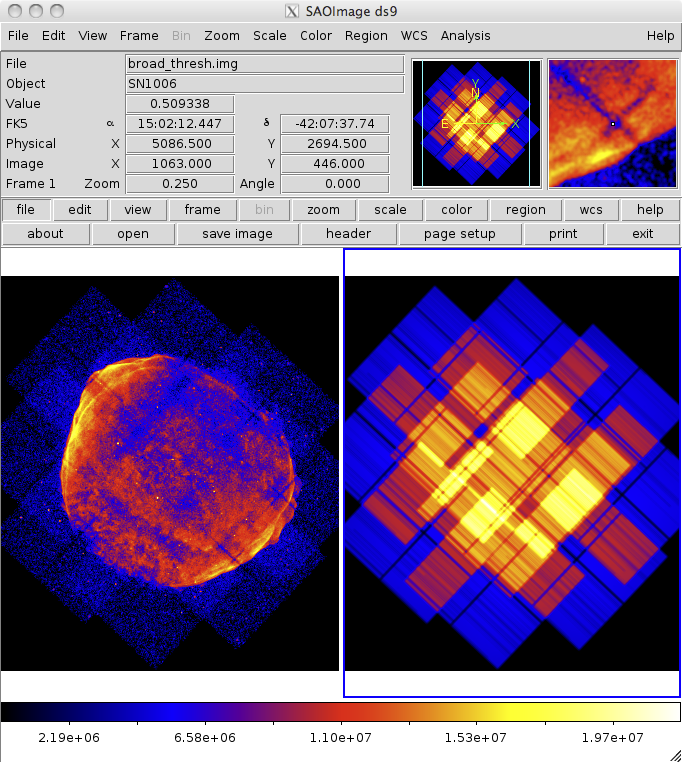Select the left SN1006 supernova image frame
Screen dimensions: 682x762
(170, 473)
